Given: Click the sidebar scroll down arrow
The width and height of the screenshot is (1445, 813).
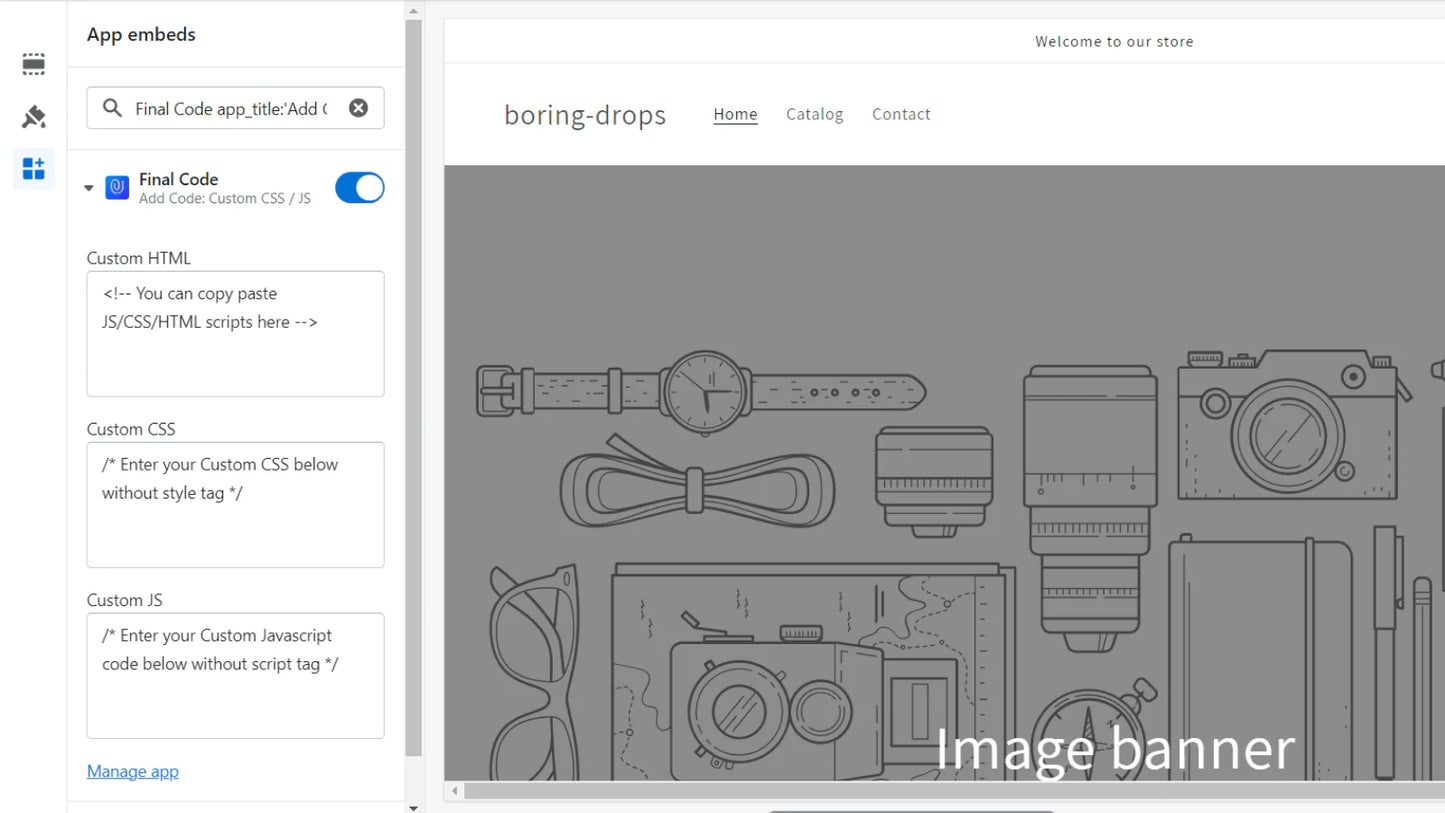Looking at the screenshot, I should (414, 806).
